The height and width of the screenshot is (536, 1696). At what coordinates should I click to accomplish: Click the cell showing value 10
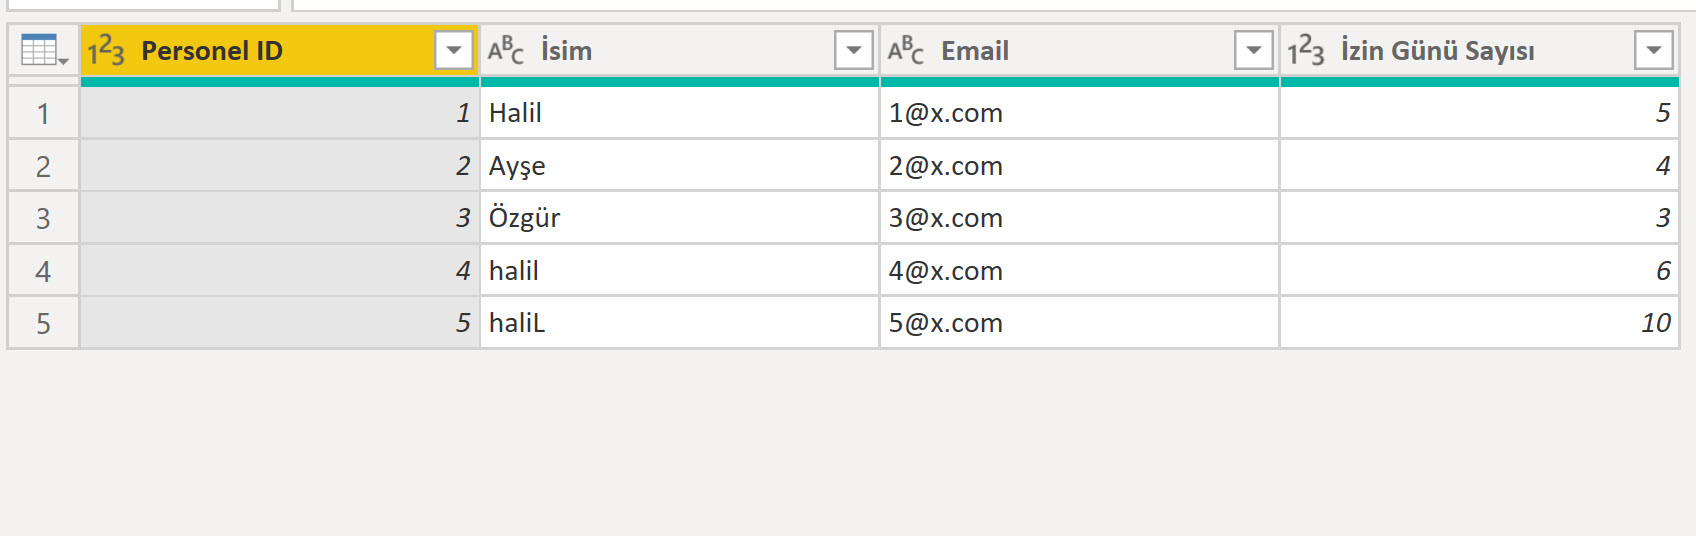point(1480,323)
